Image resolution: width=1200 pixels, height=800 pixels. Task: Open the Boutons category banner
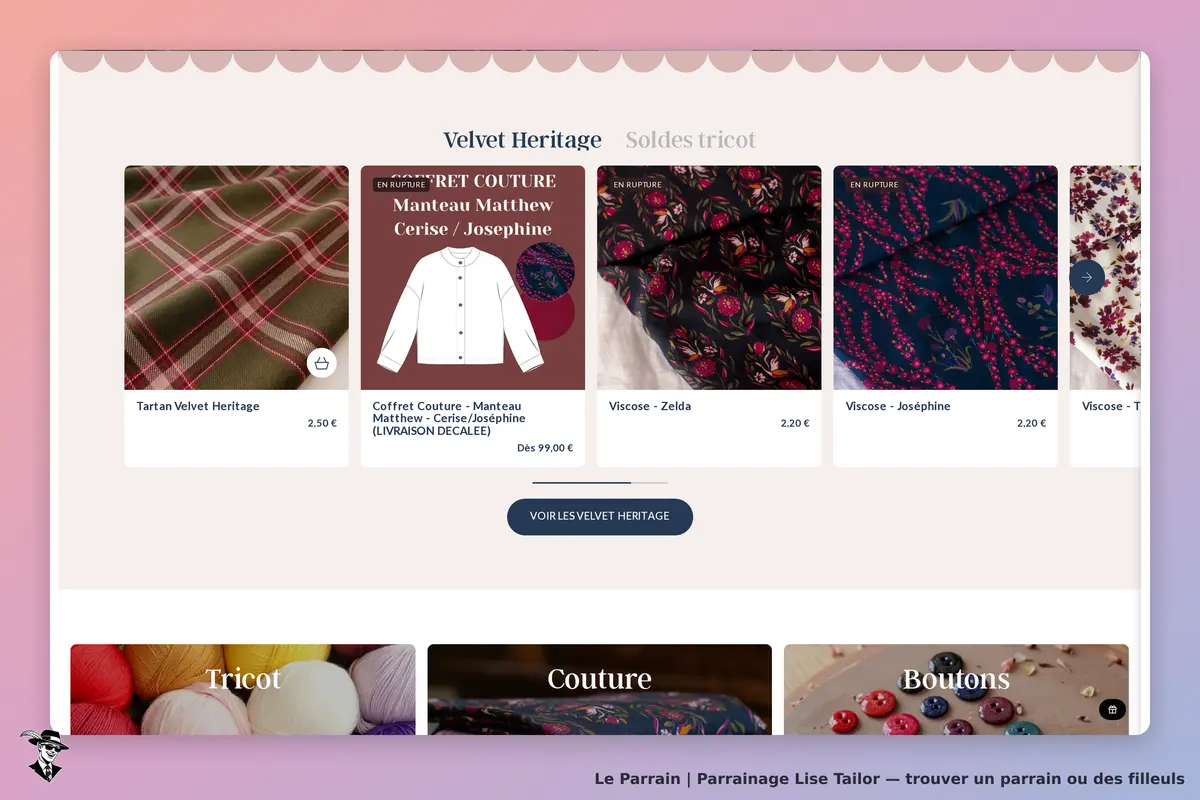tap(956, 690)
